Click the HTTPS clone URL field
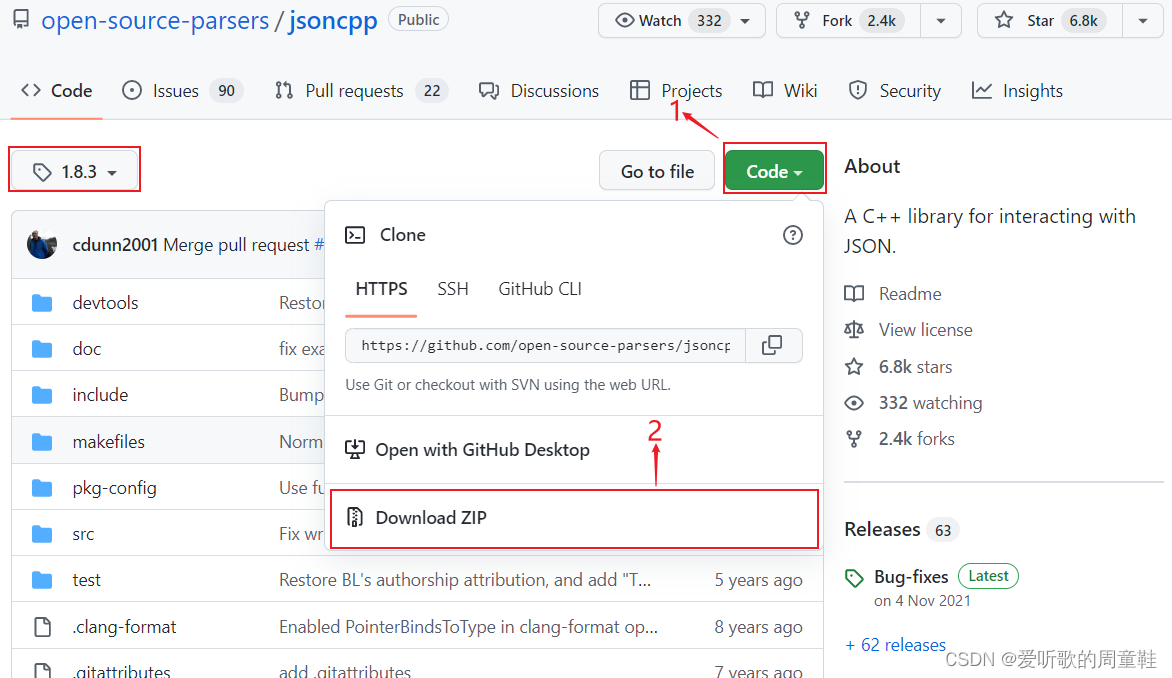1172x678 pixels. [546, 345]
